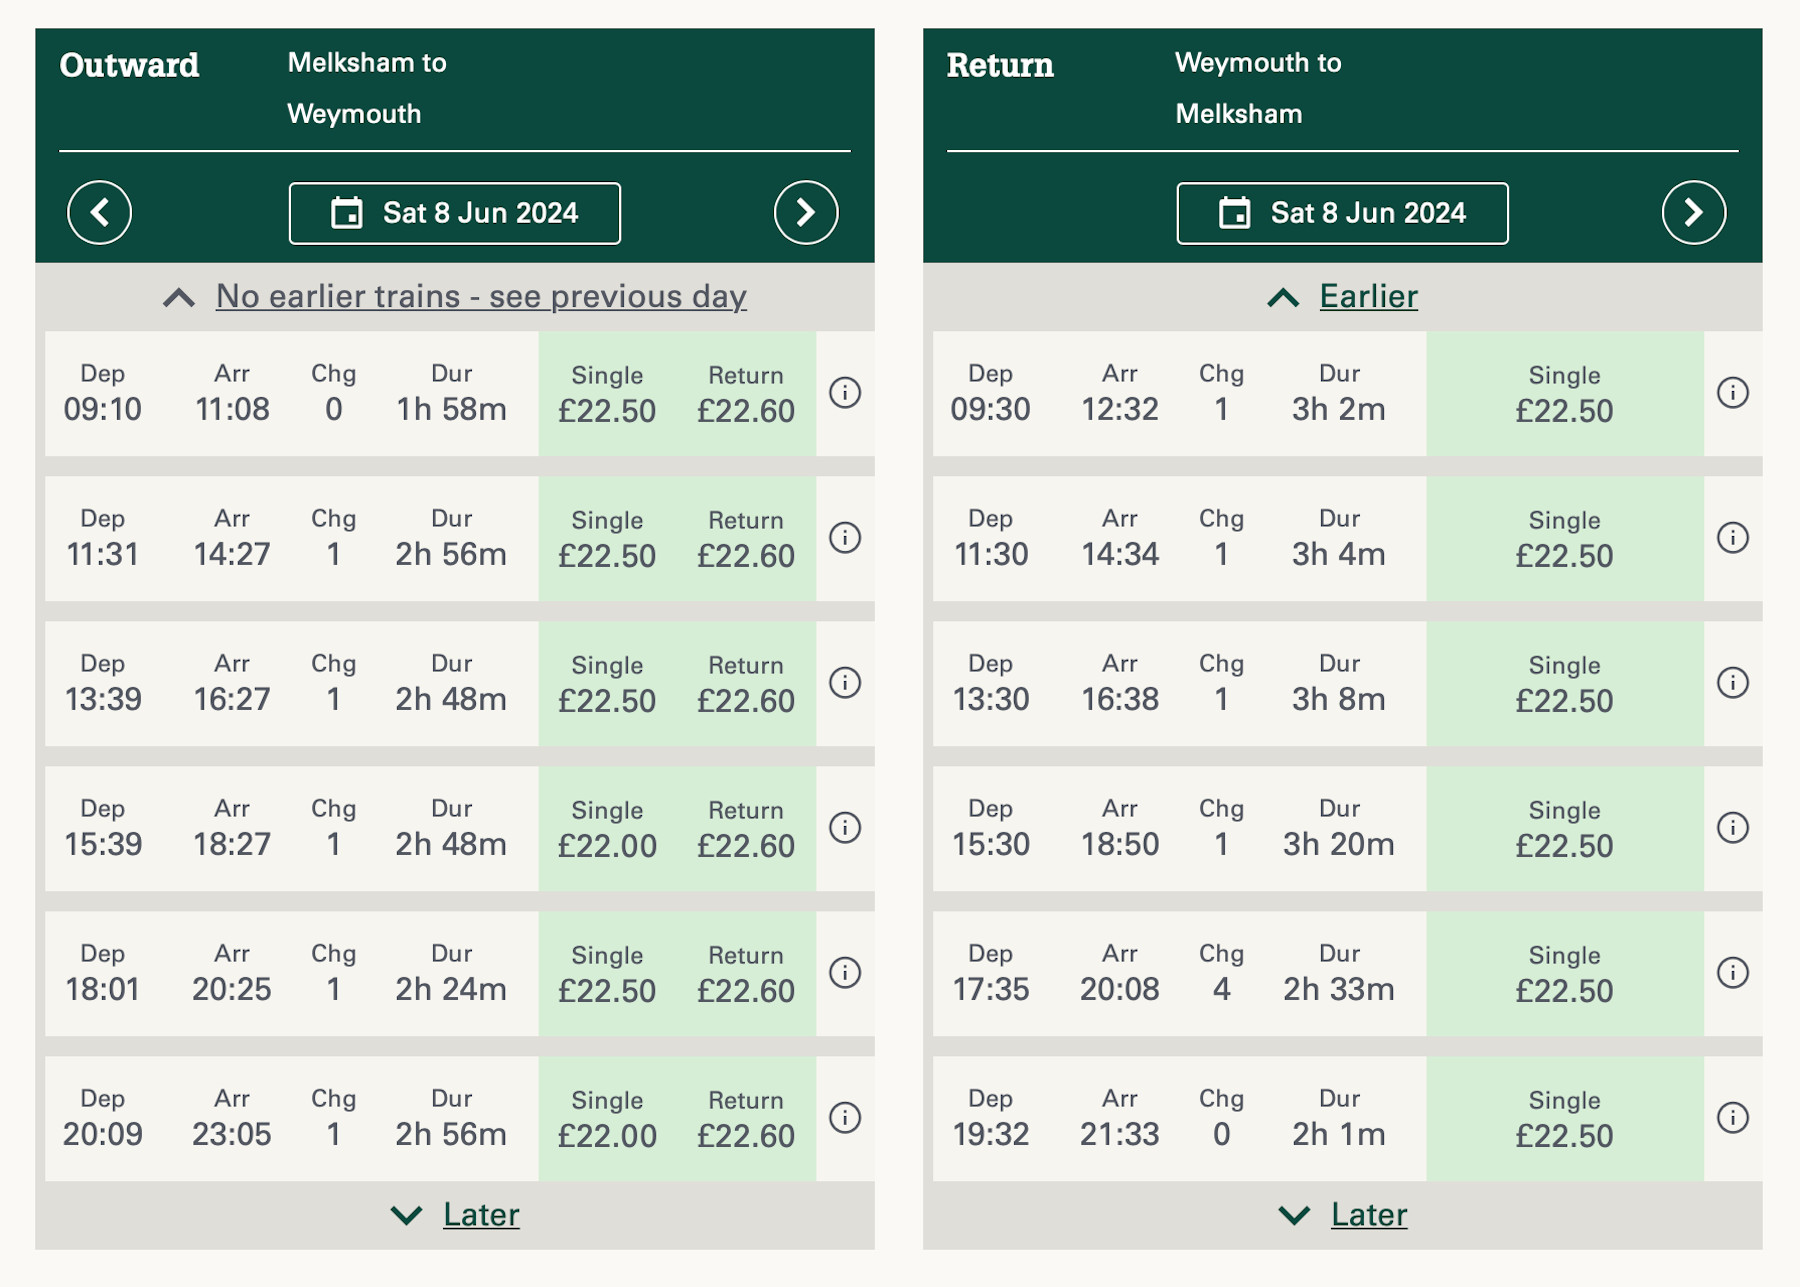
Task: Open return date picker Sat 8 Jun
Action: (x=1342, y=213)
